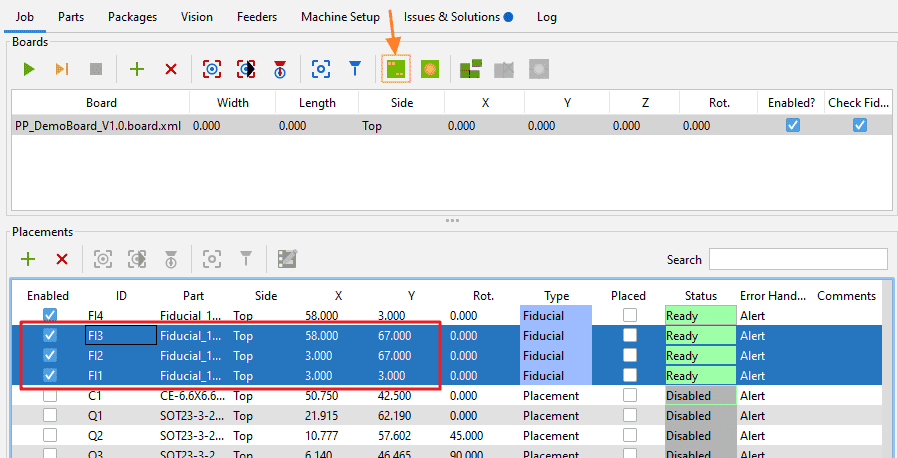
Task: Enable the C1 placement checkbox
Action: [50, 395]
